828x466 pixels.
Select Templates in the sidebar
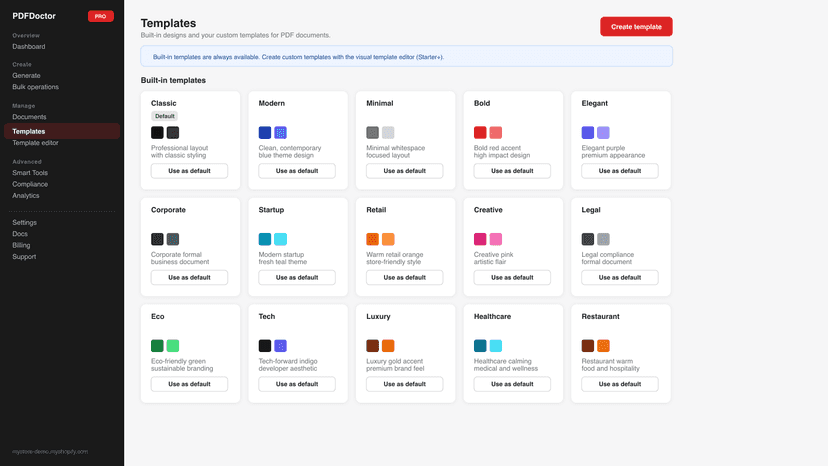point(62,131)
